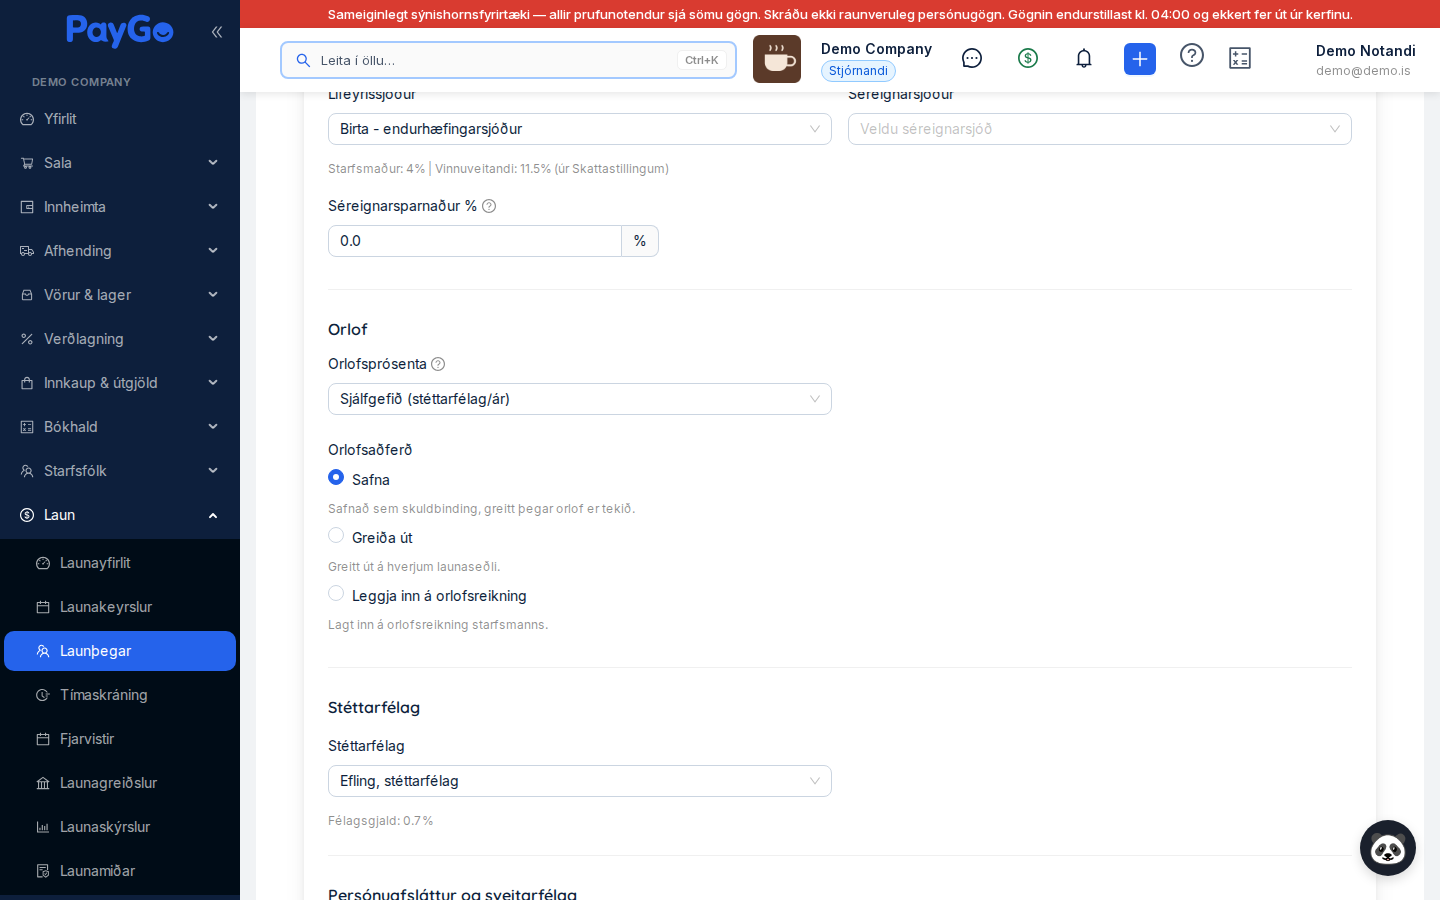Expand Innkaup & útgjöld menu
Screen dimensions: 1440x900
click(120, 383)
